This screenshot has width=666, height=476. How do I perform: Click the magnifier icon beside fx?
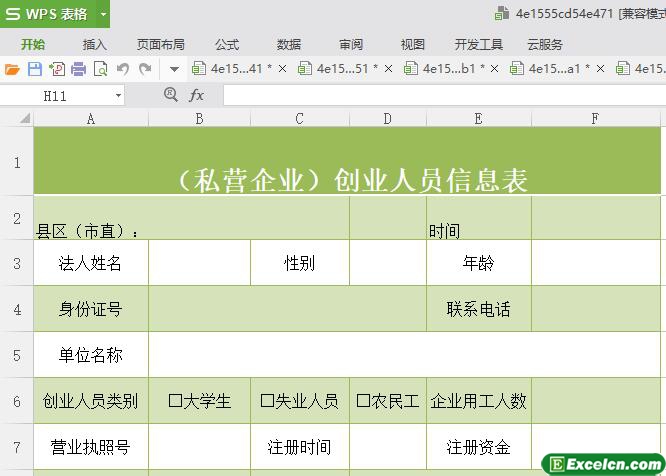pos(171,95)
